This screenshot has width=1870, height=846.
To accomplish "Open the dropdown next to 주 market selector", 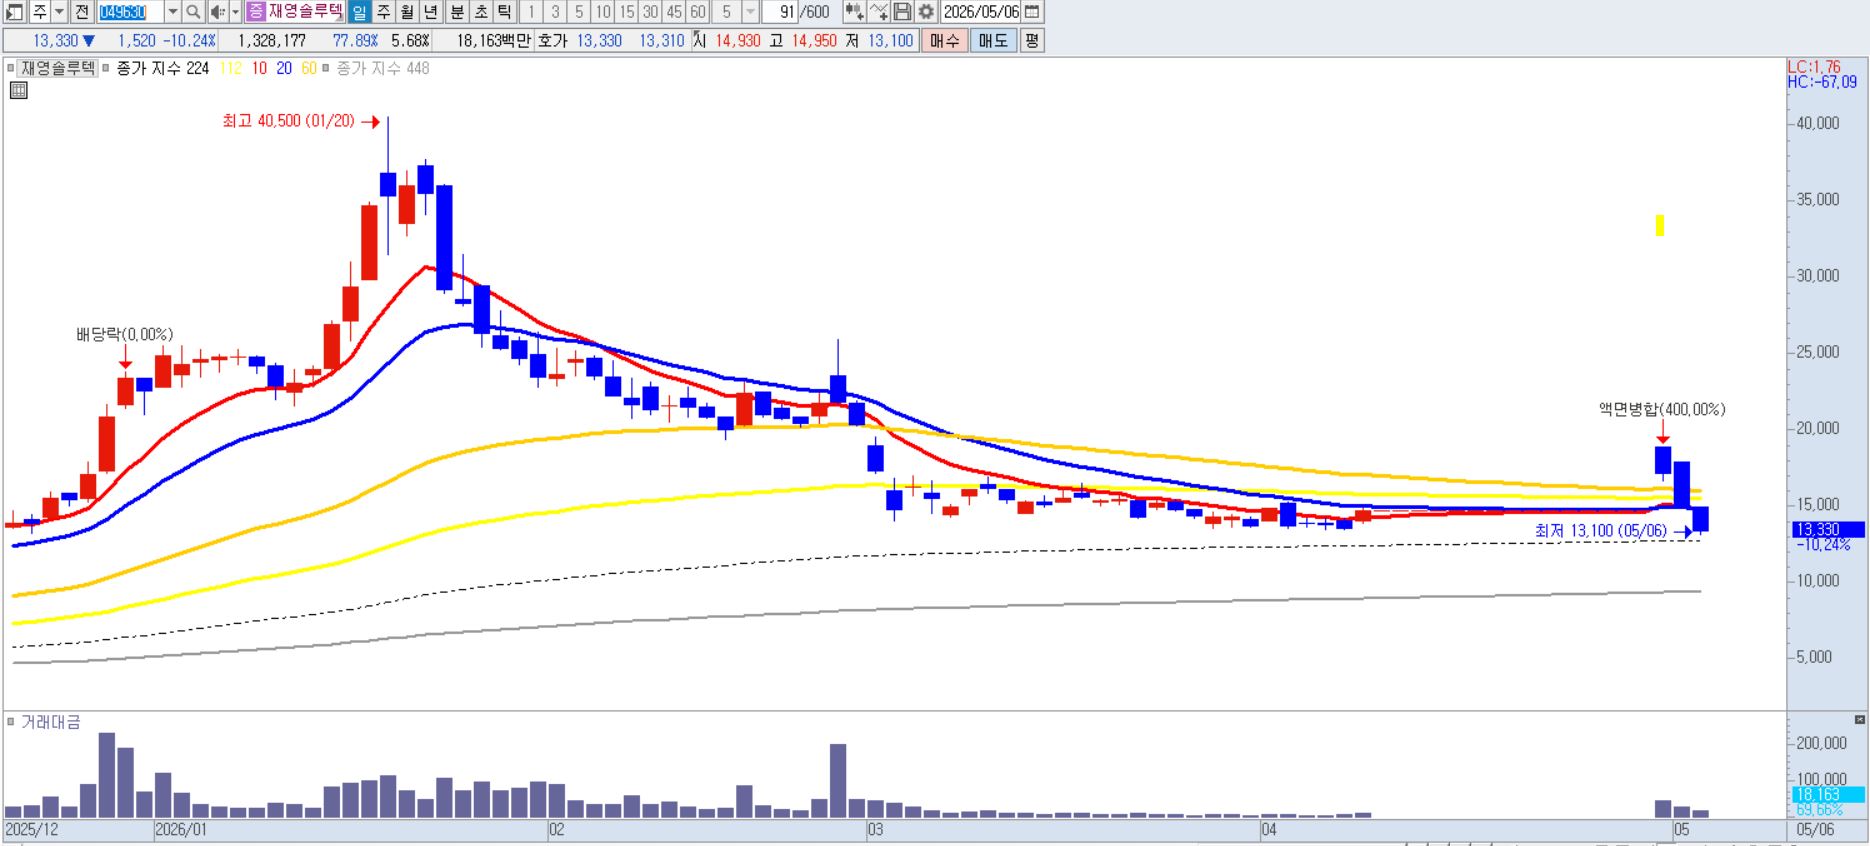I will click(59, 12).
